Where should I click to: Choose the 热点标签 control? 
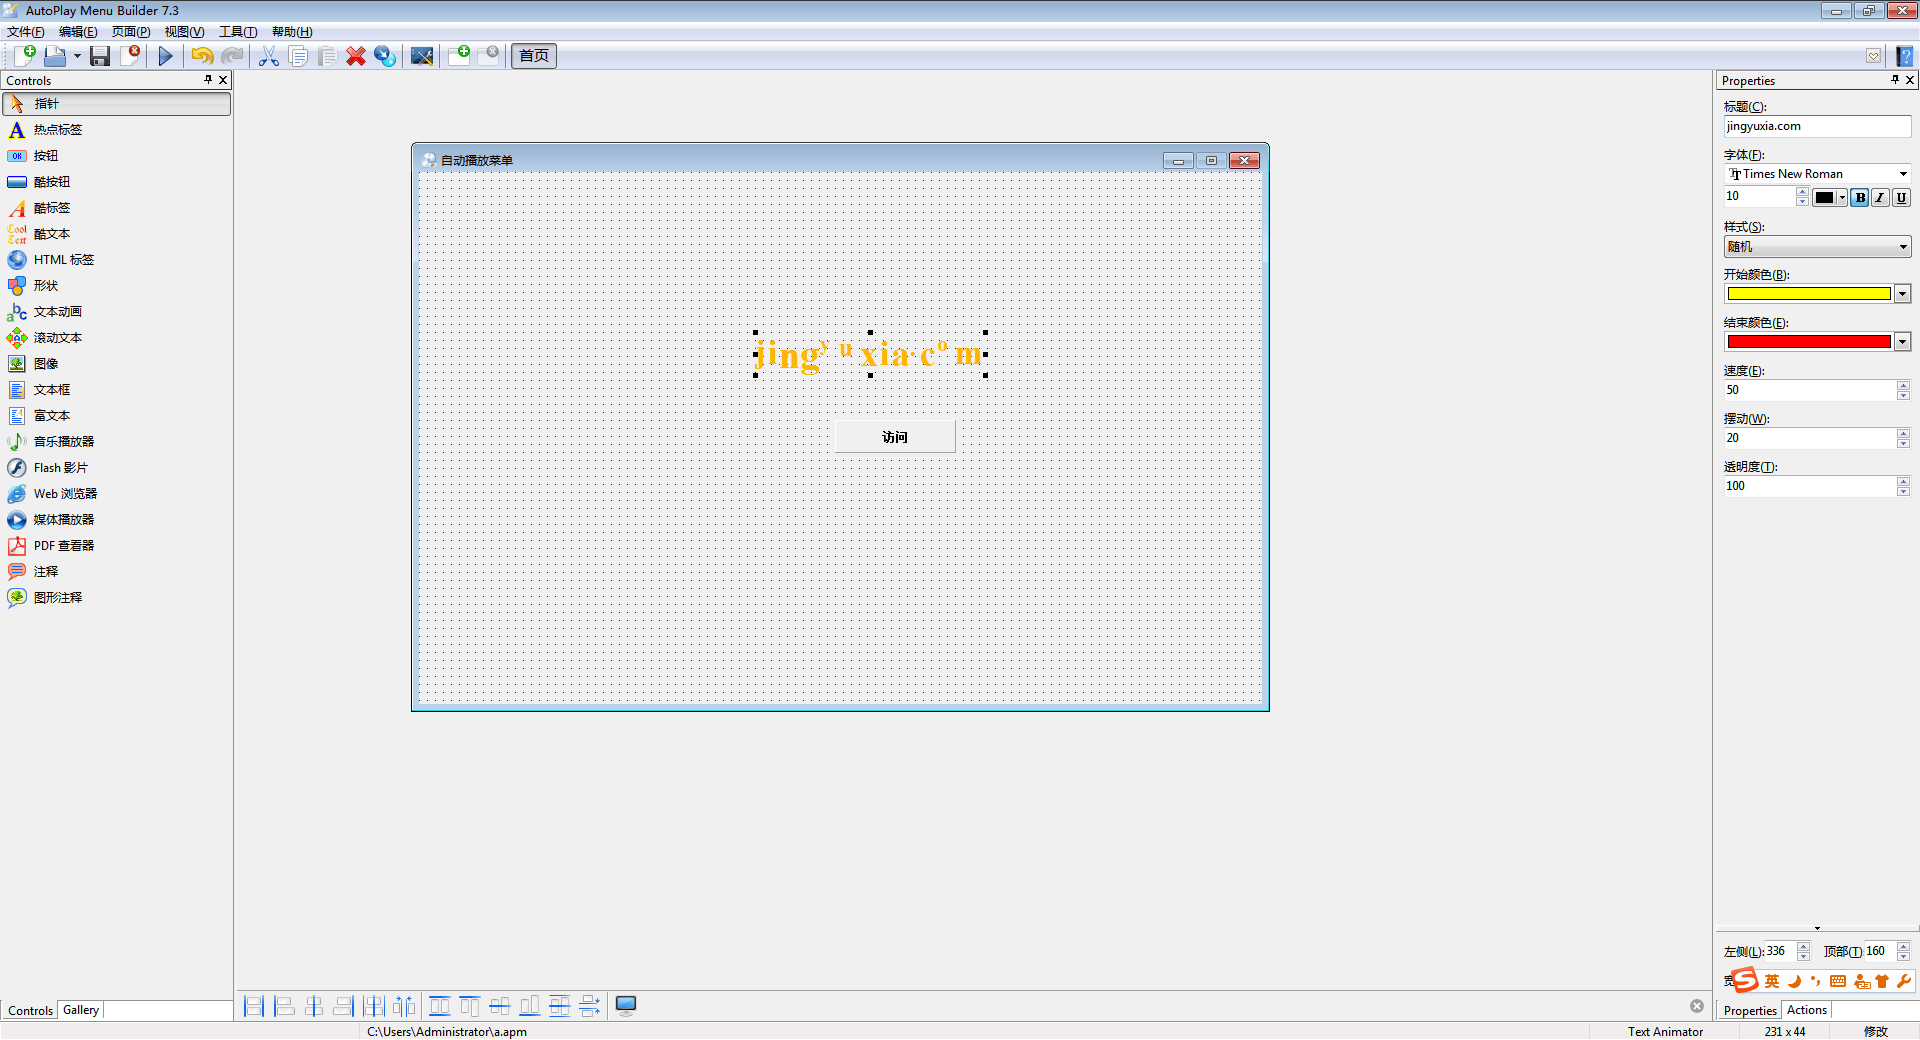(117, 130)
